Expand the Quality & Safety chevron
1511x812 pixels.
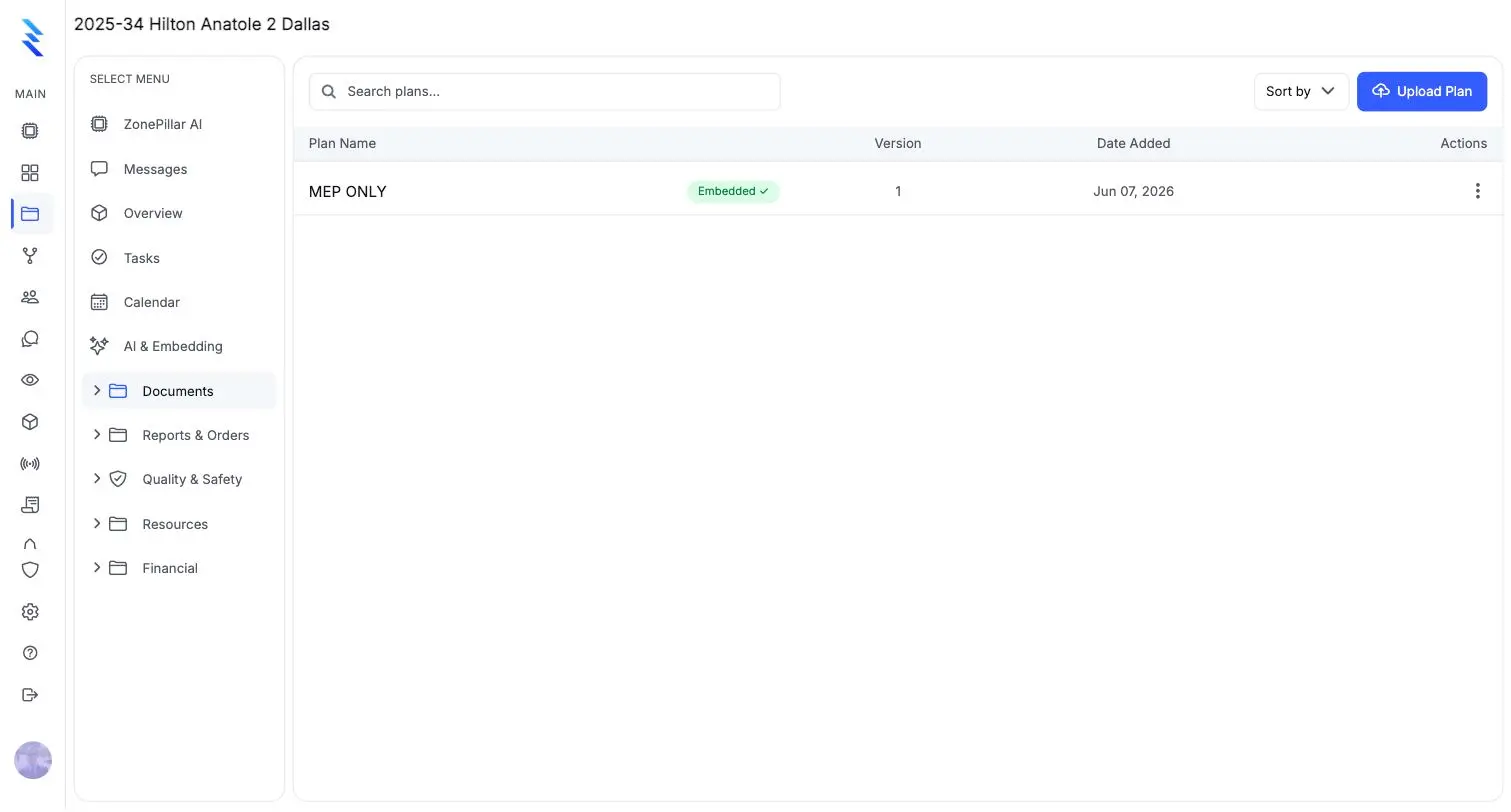pos(97,479)
